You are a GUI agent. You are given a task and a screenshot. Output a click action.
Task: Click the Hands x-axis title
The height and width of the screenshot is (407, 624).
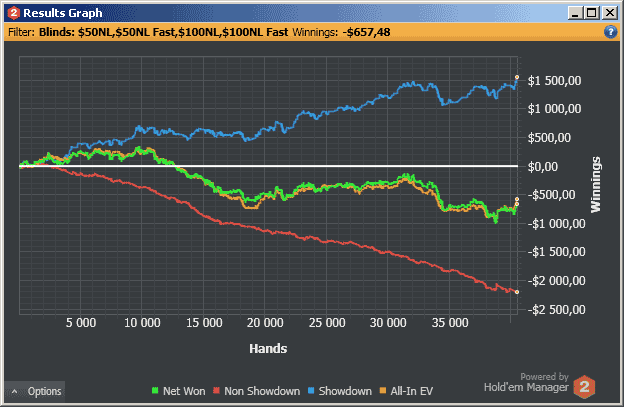point(268,349)
